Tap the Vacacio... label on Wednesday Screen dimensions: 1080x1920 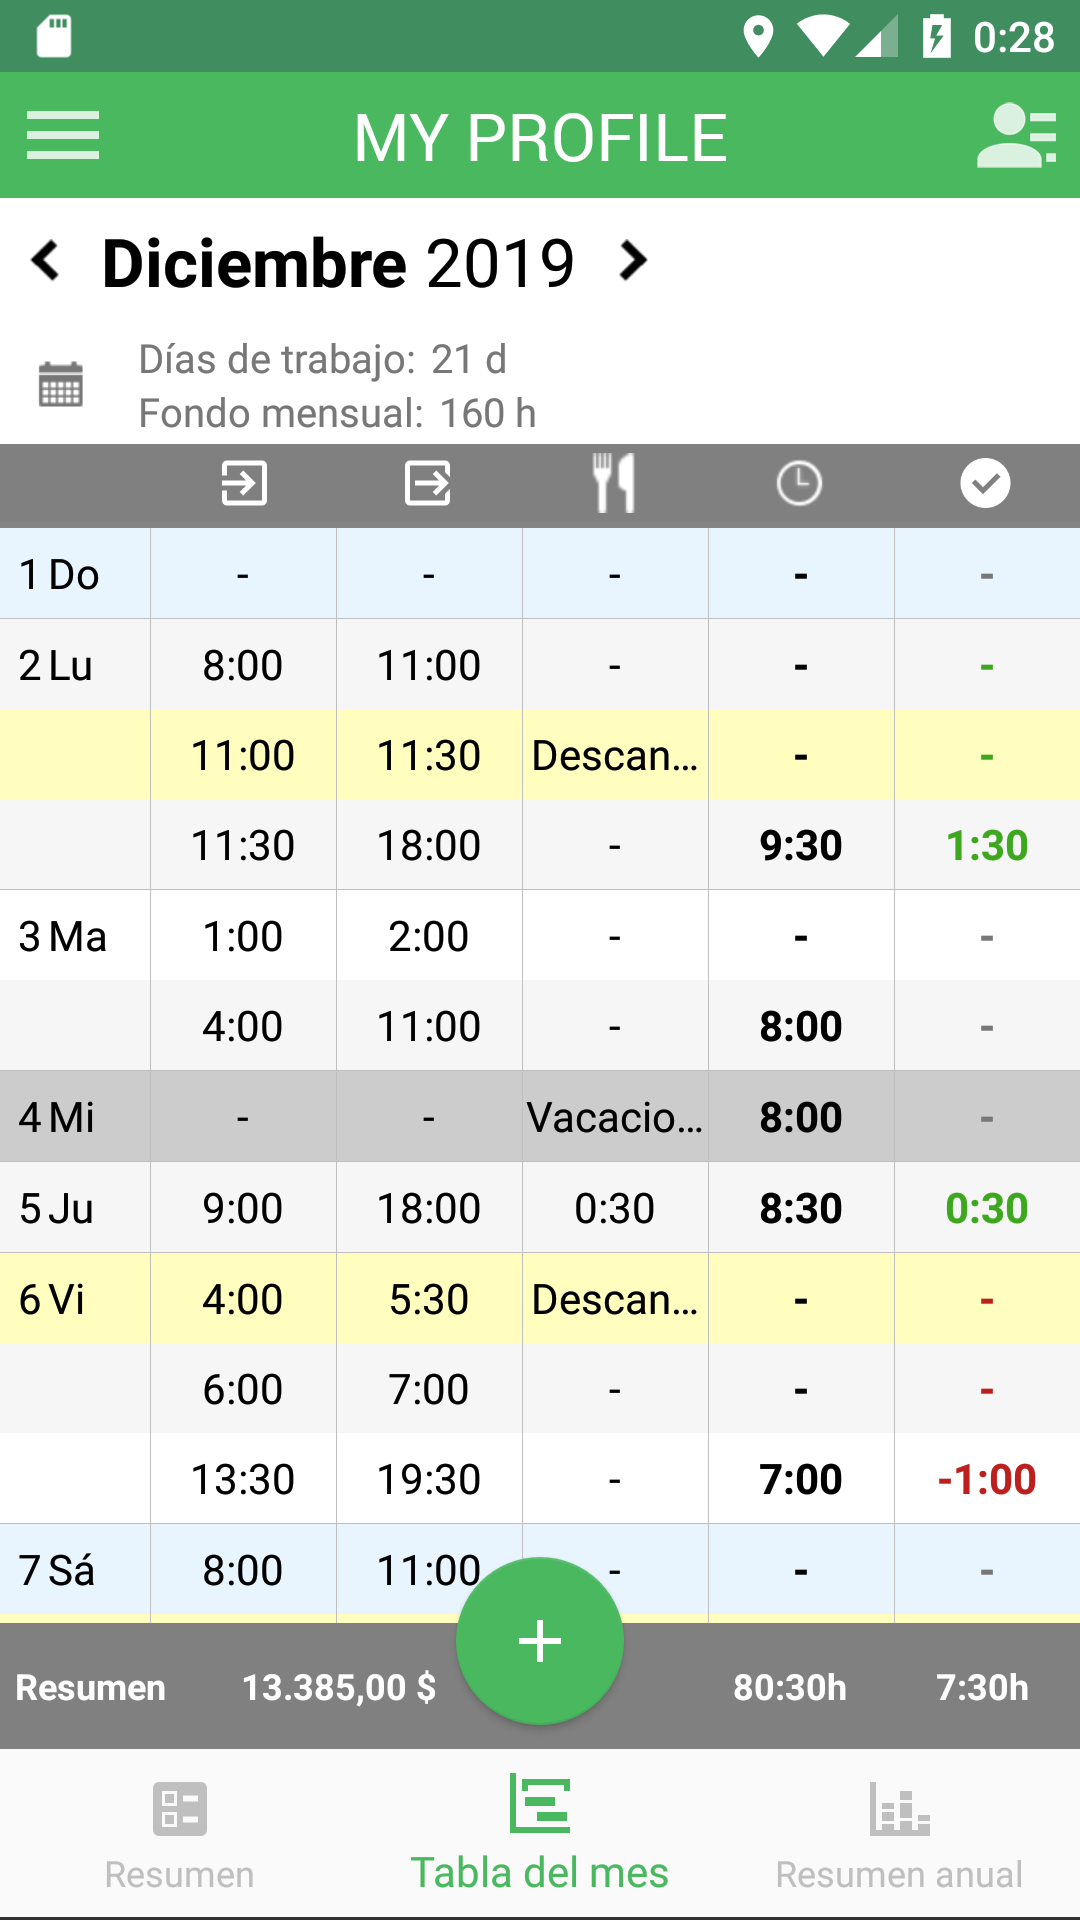click(615, 1117)
